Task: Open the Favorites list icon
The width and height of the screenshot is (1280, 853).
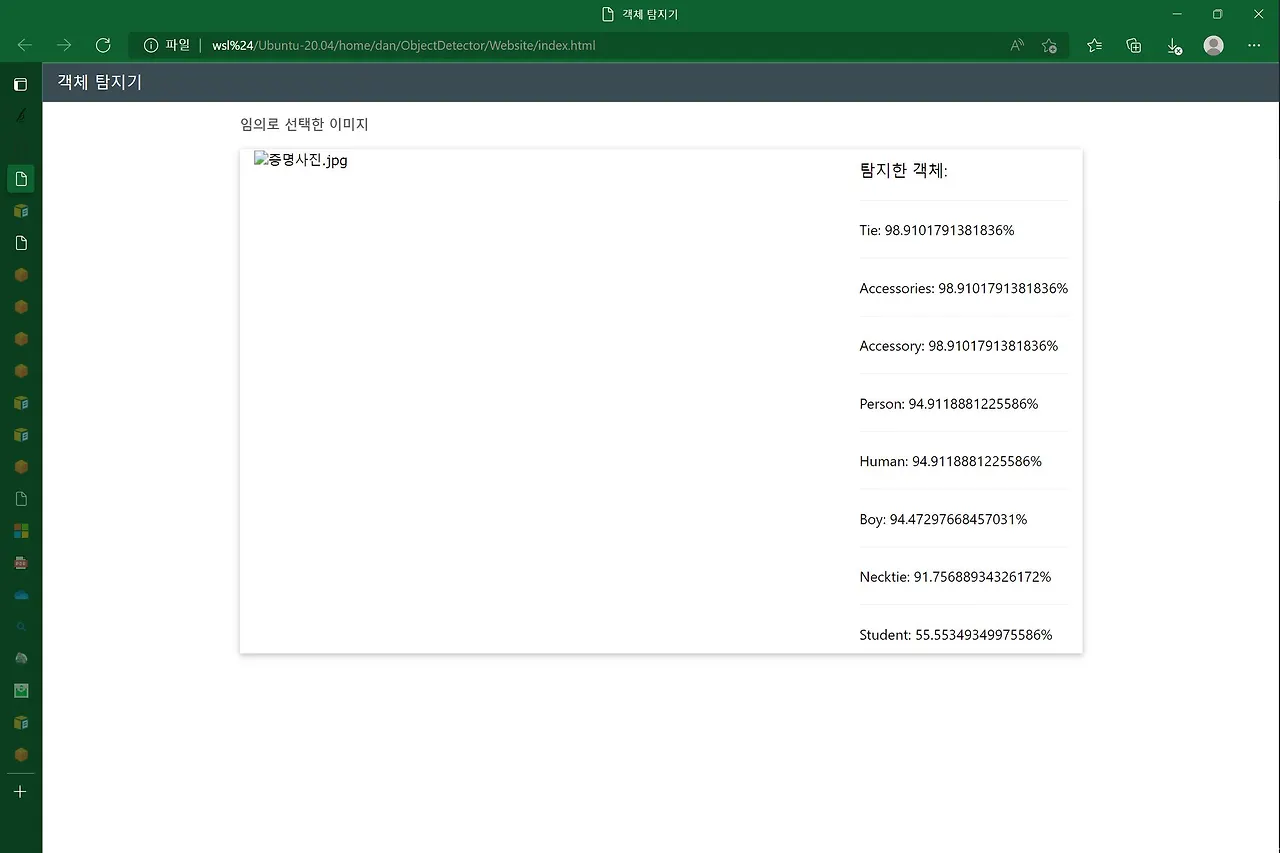Action: click(1094, 45)
